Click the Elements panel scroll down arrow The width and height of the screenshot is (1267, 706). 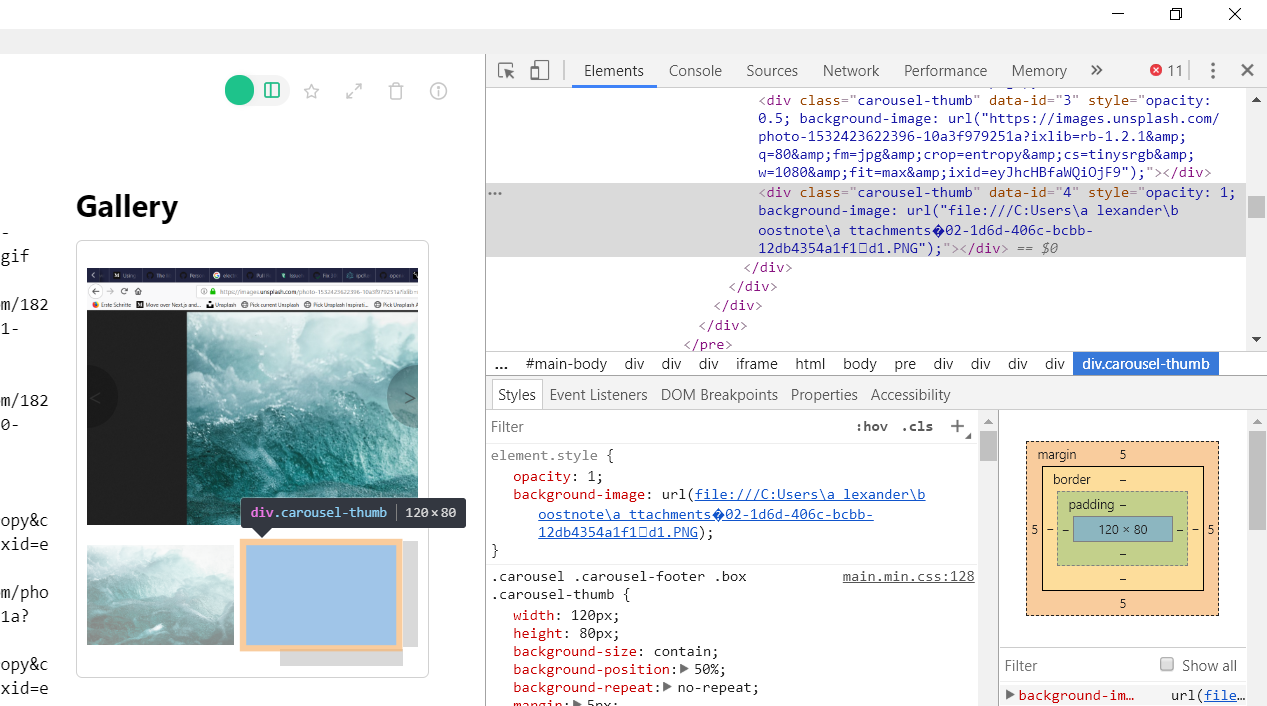click(1256, 340)
